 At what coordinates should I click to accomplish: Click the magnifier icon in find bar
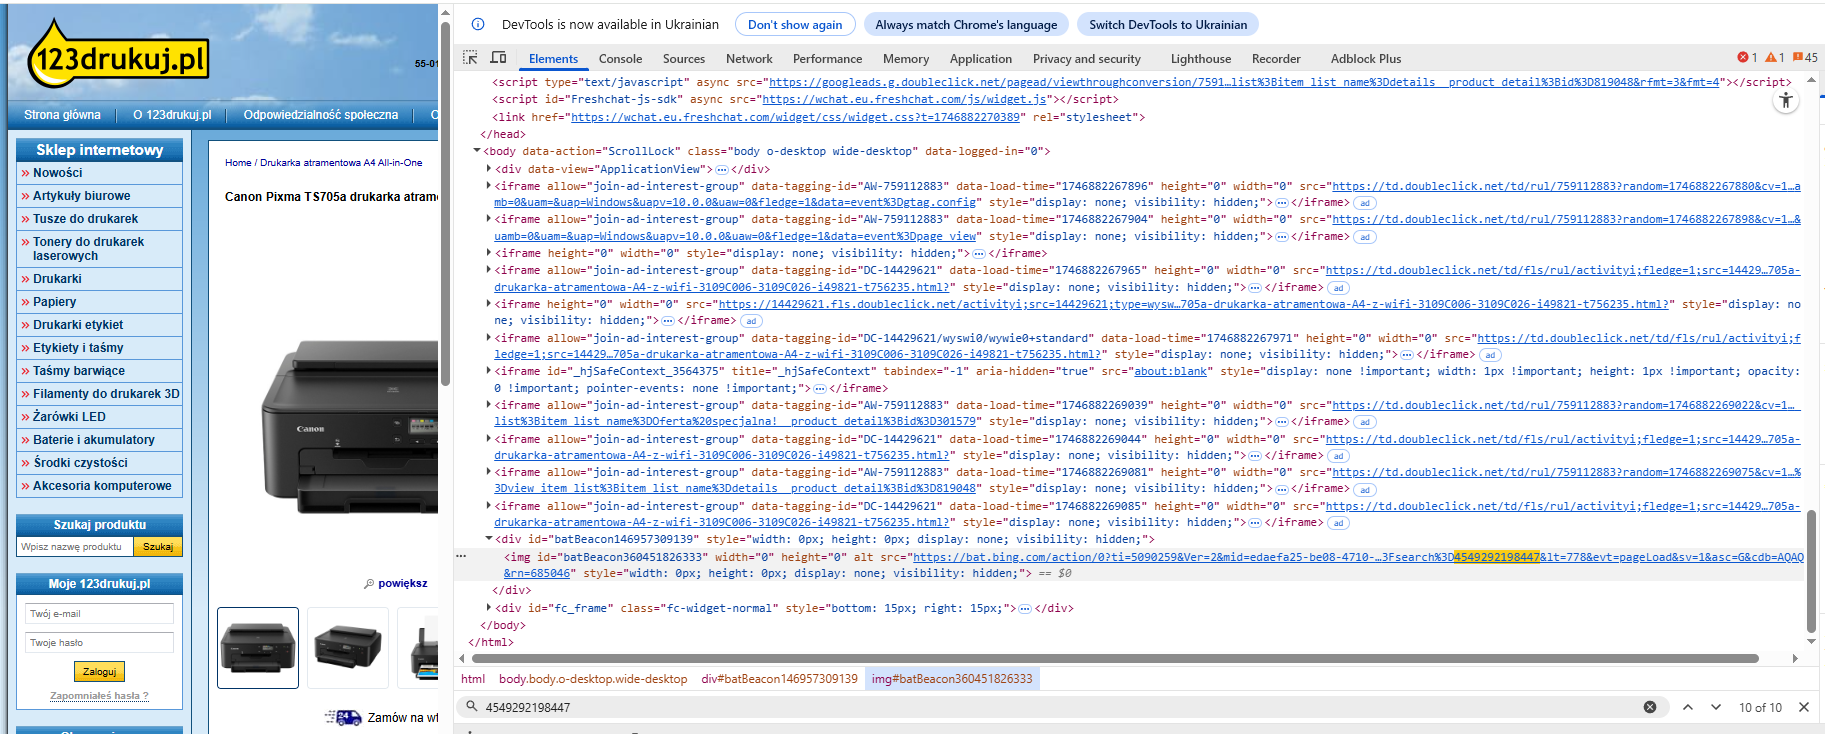click(x=471, y=706)
